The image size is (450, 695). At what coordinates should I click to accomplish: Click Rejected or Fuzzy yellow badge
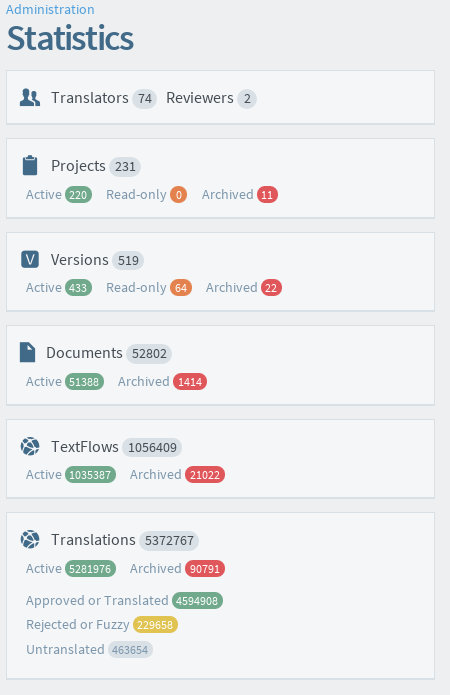155,625
